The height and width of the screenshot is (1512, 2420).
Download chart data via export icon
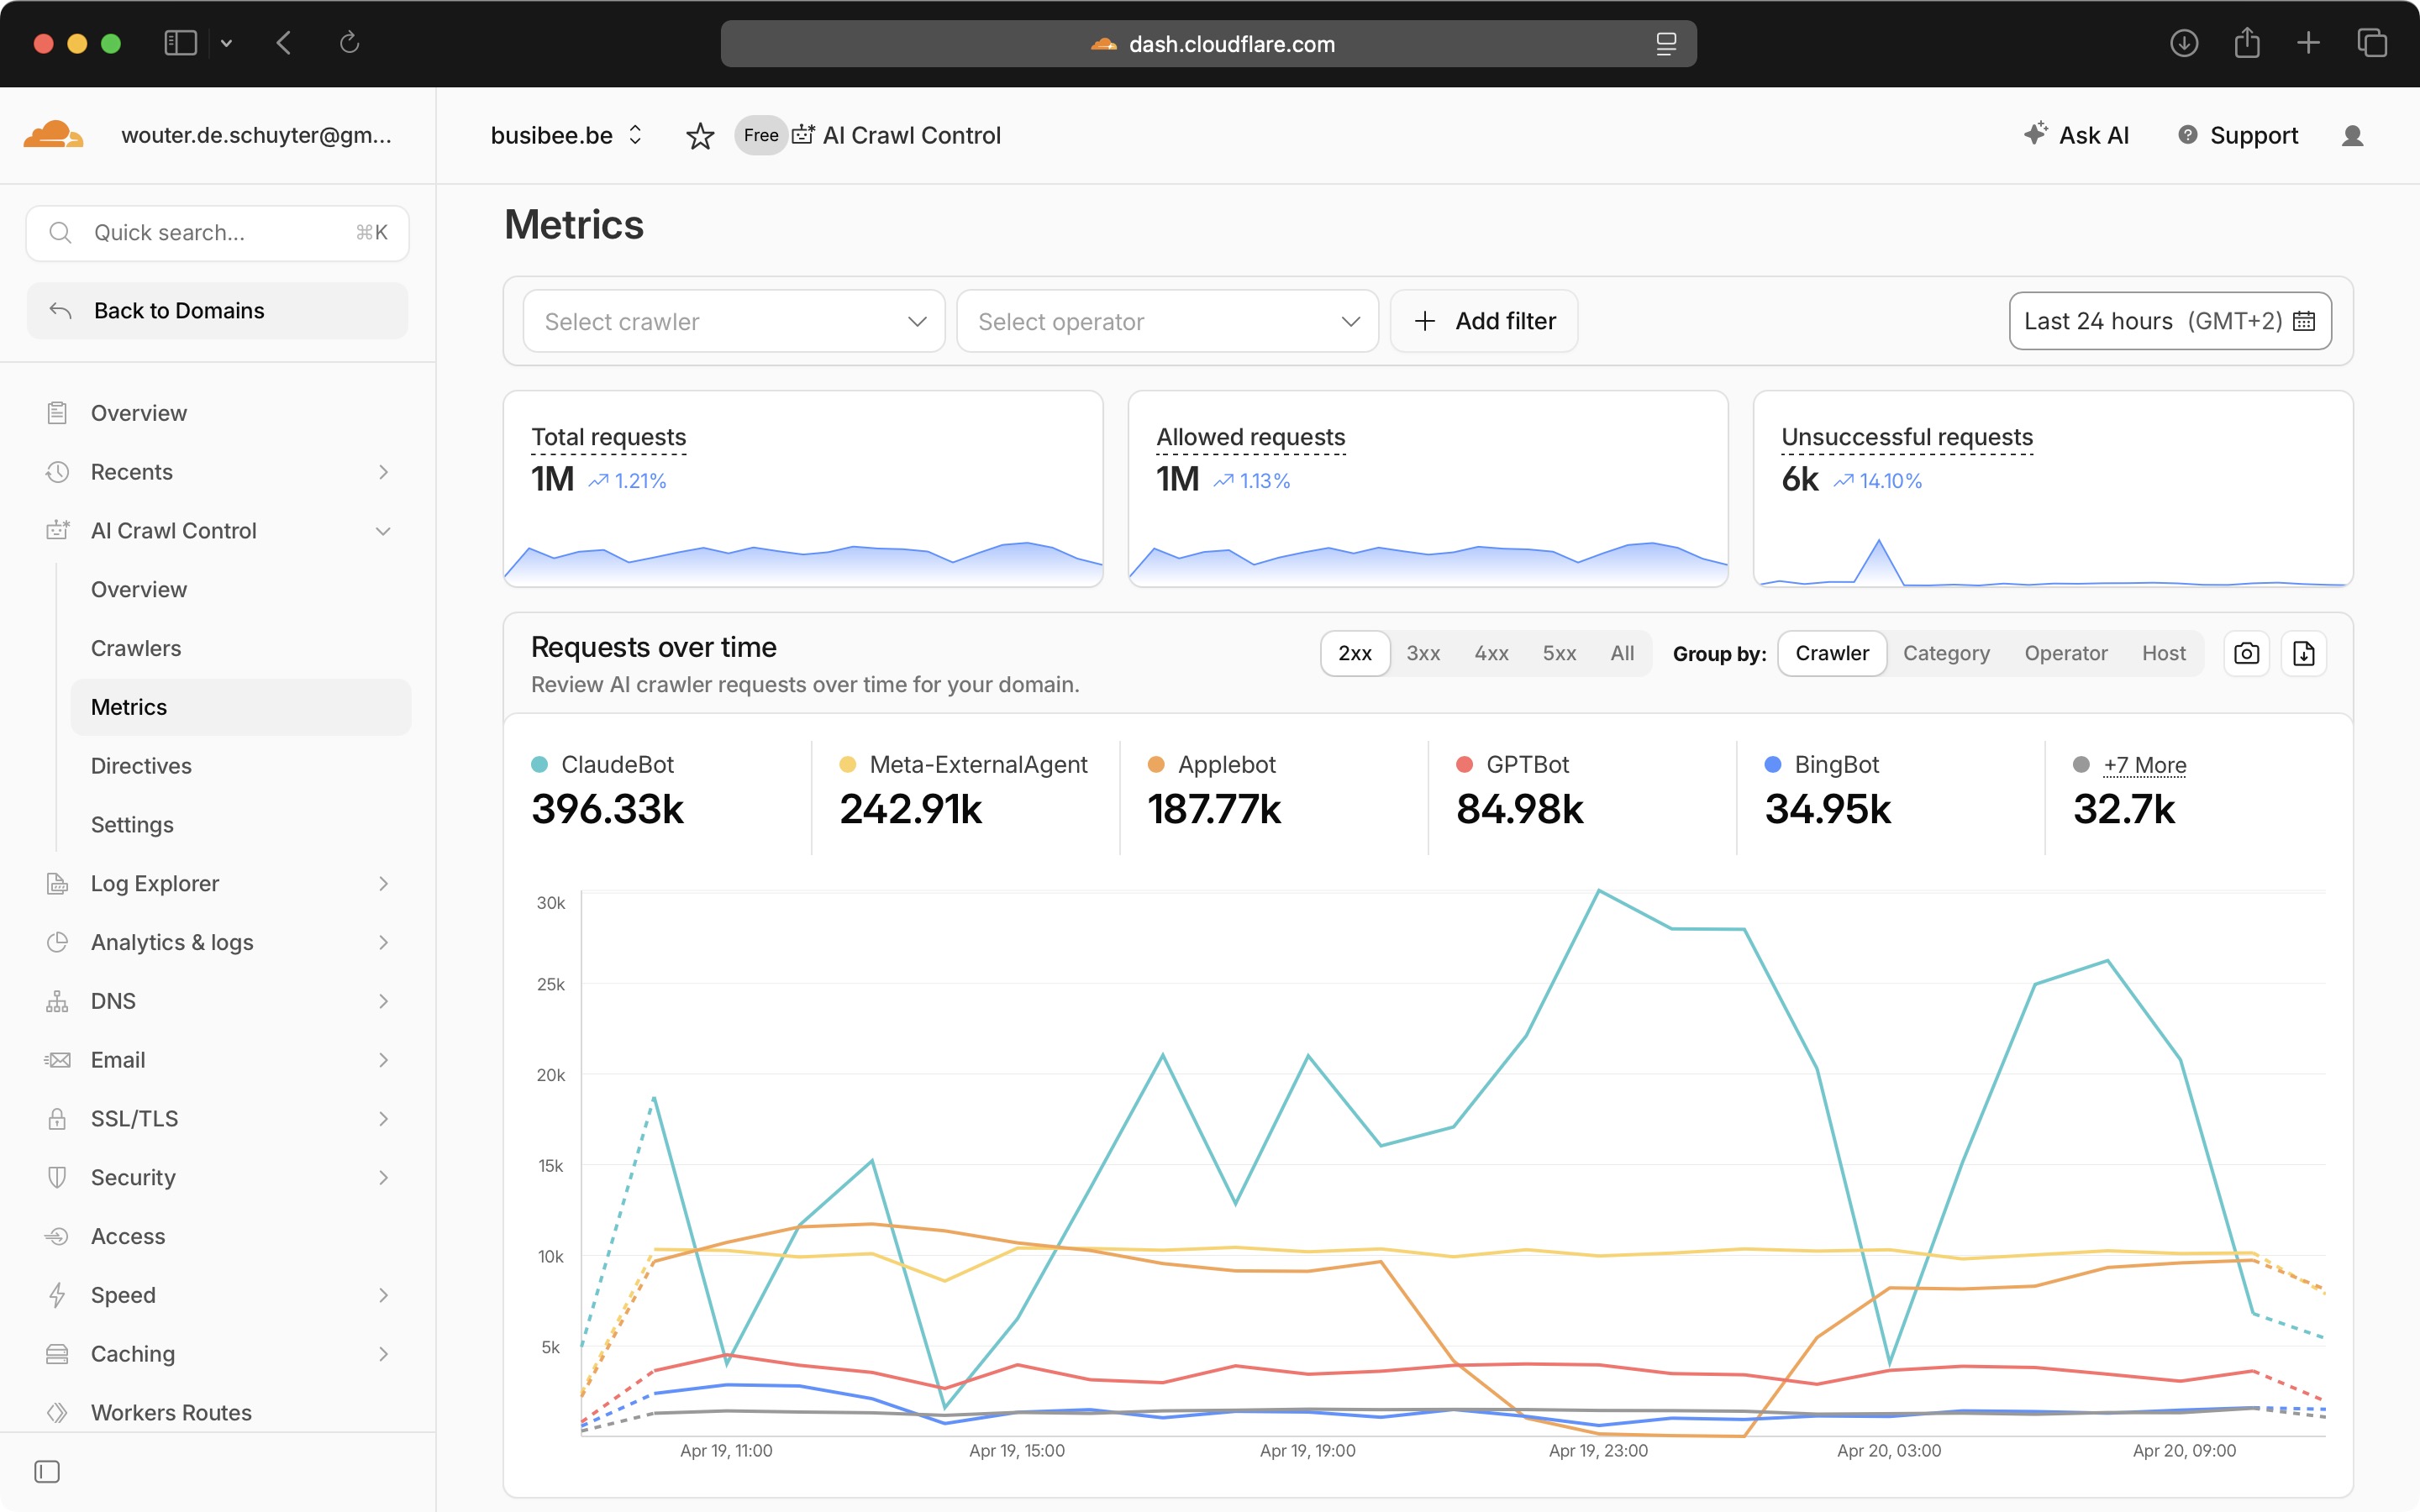point(2304,653)
